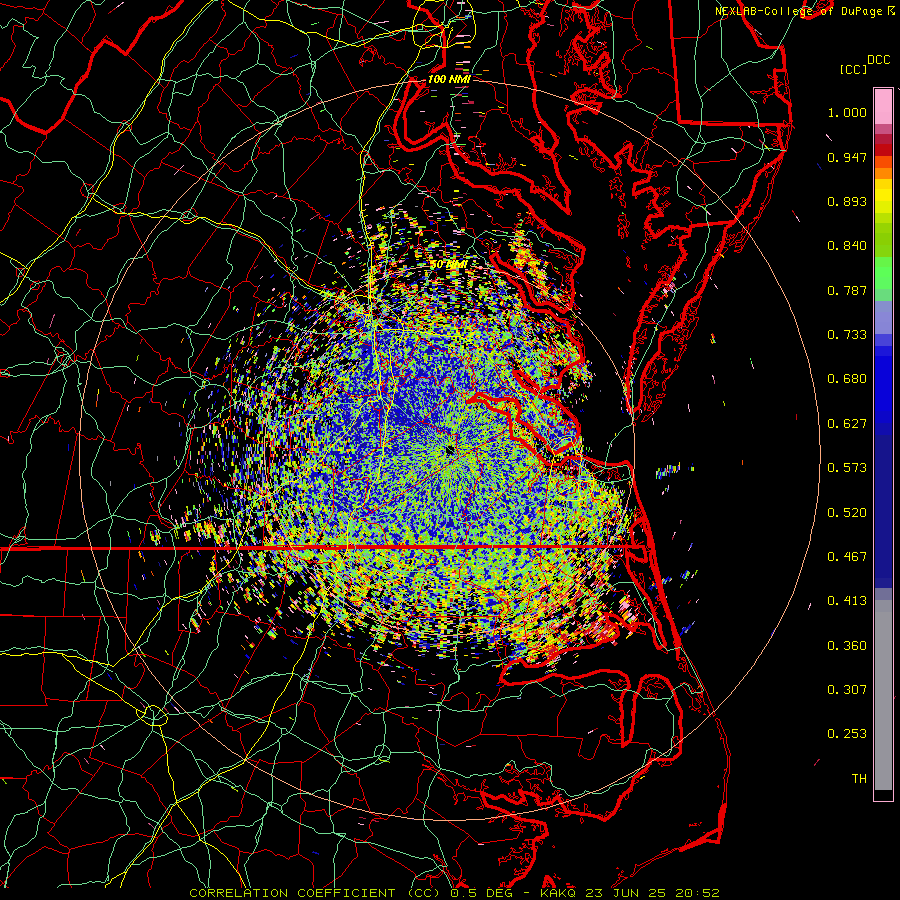Click the KAKQ radar site center point
900x900 pixels.
[x=449, y=451]
